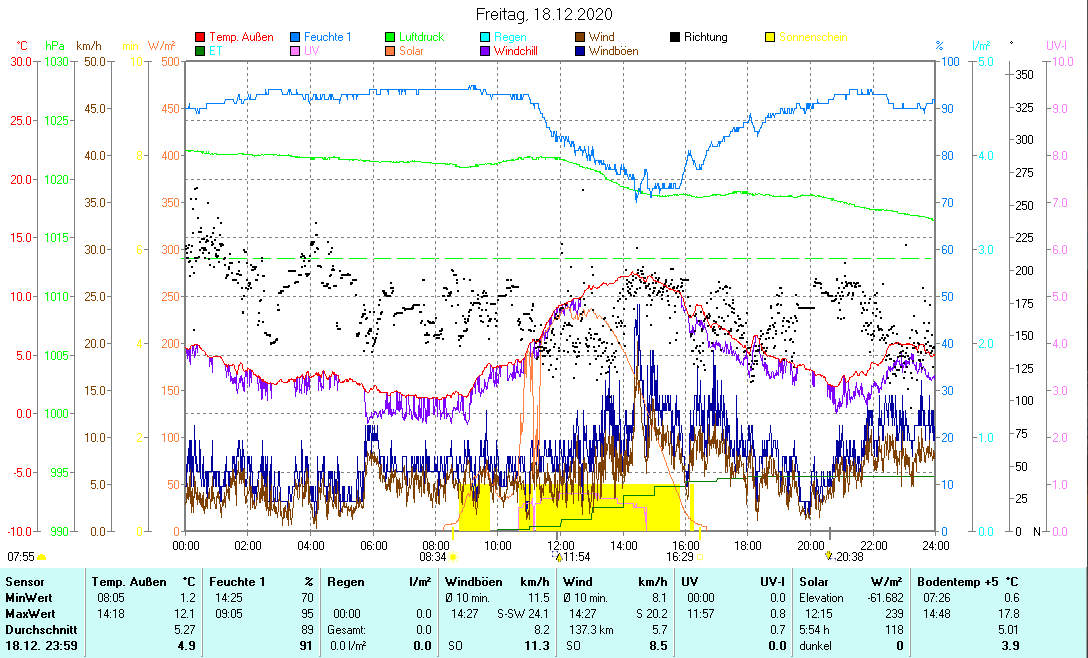Click the dark blue Windböen legend swatch
The height and width of the screenshot is (658, 1088).
coord(580,51)
